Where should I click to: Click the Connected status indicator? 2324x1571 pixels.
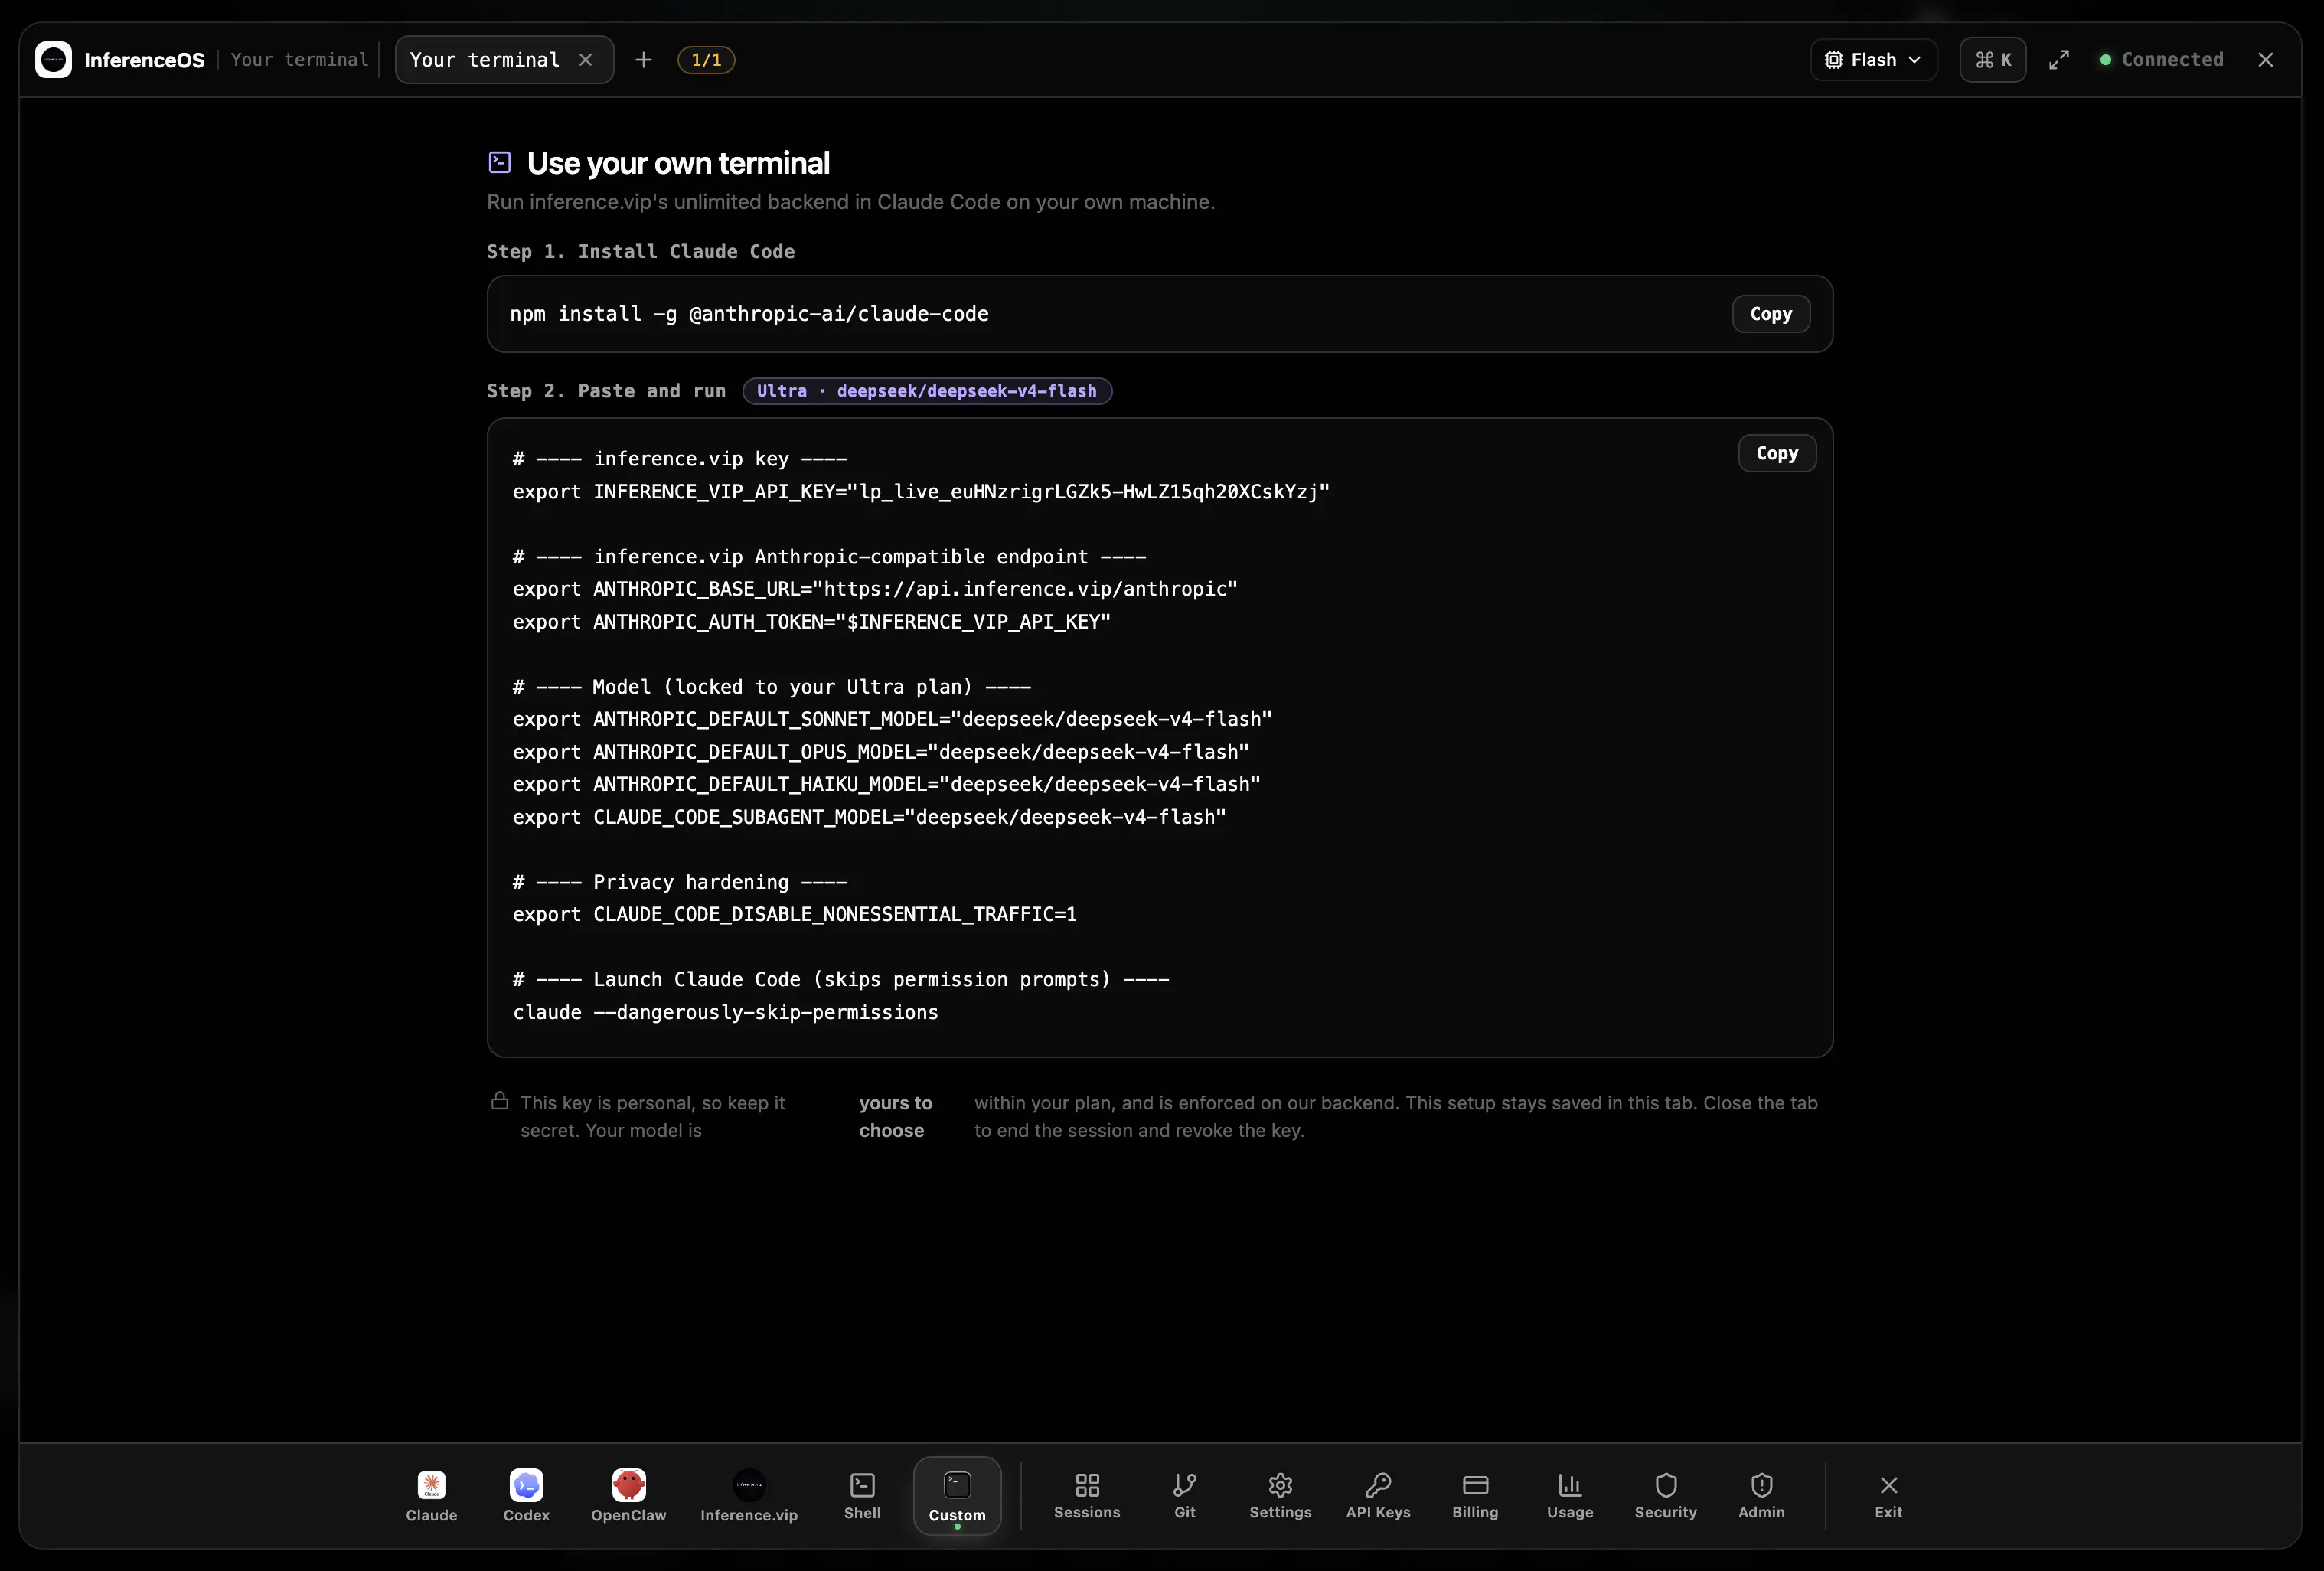tap(2160, 60)
